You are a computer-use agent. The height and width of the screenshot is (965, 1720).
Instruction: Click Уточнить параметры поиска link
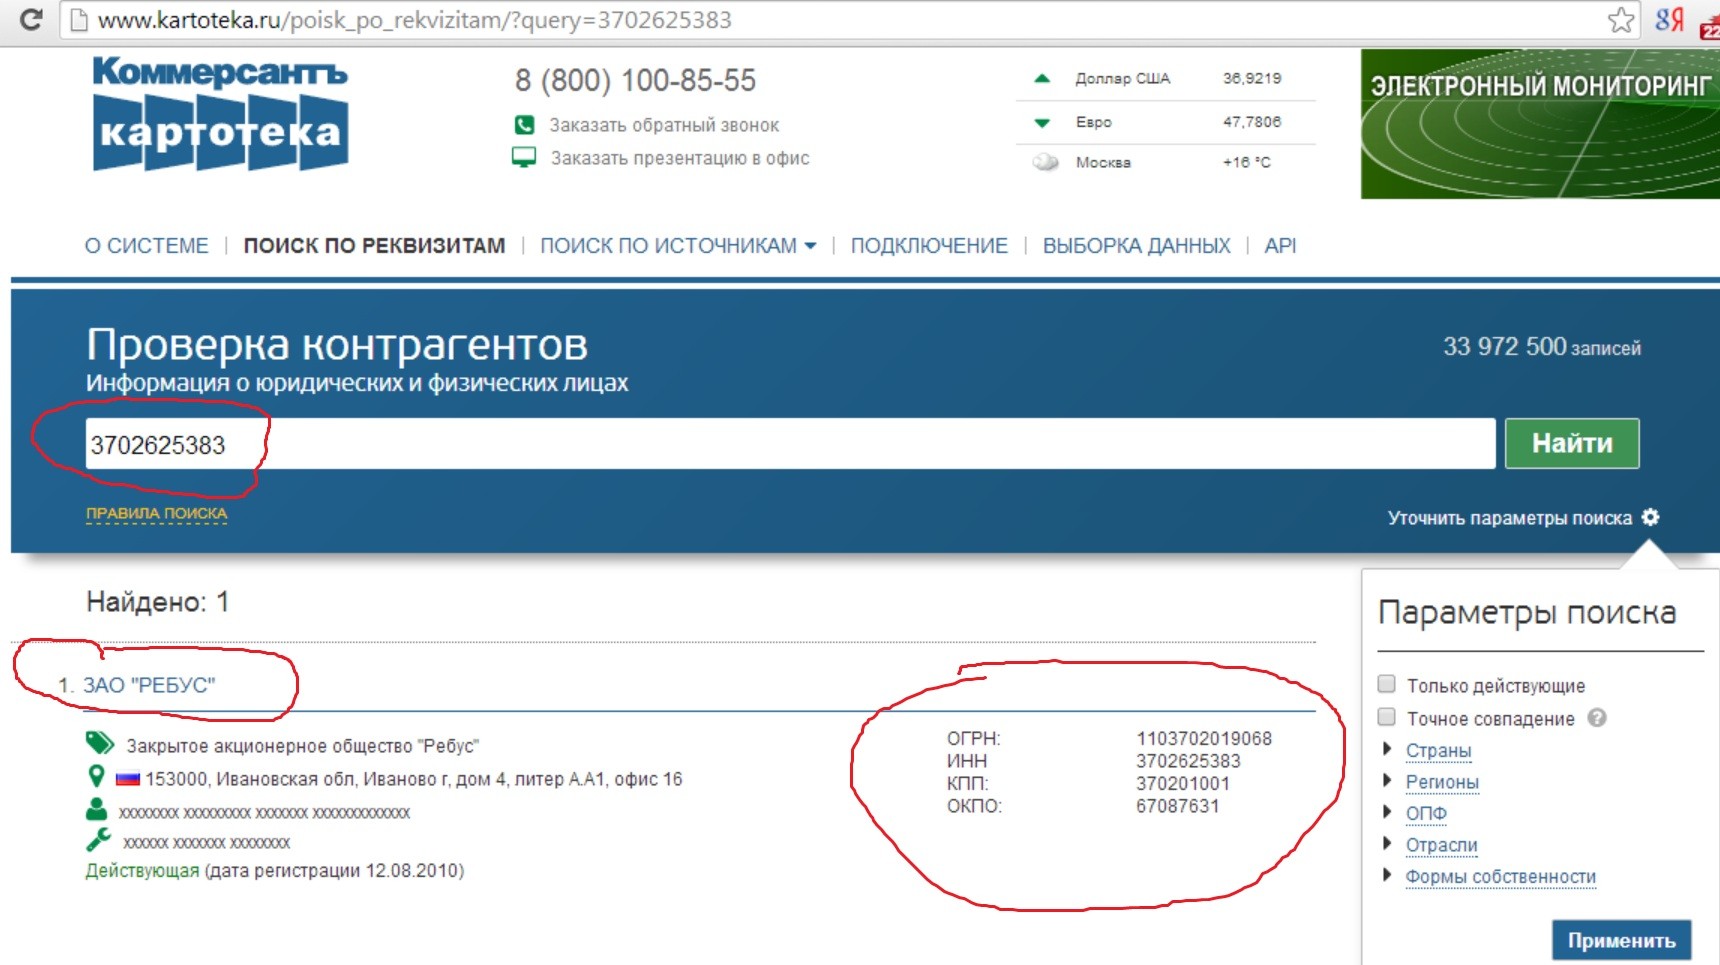tap(1509, 518)
